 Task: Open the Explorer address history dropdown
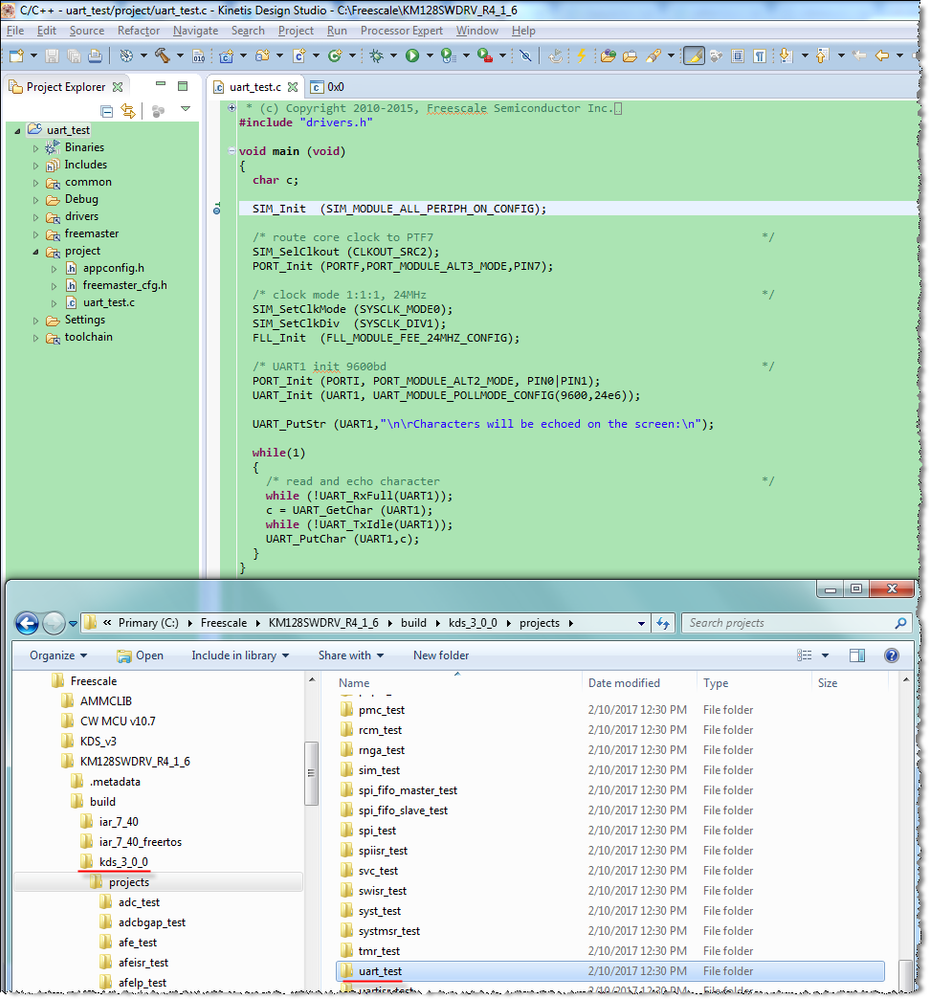click(x=641, y=623)
